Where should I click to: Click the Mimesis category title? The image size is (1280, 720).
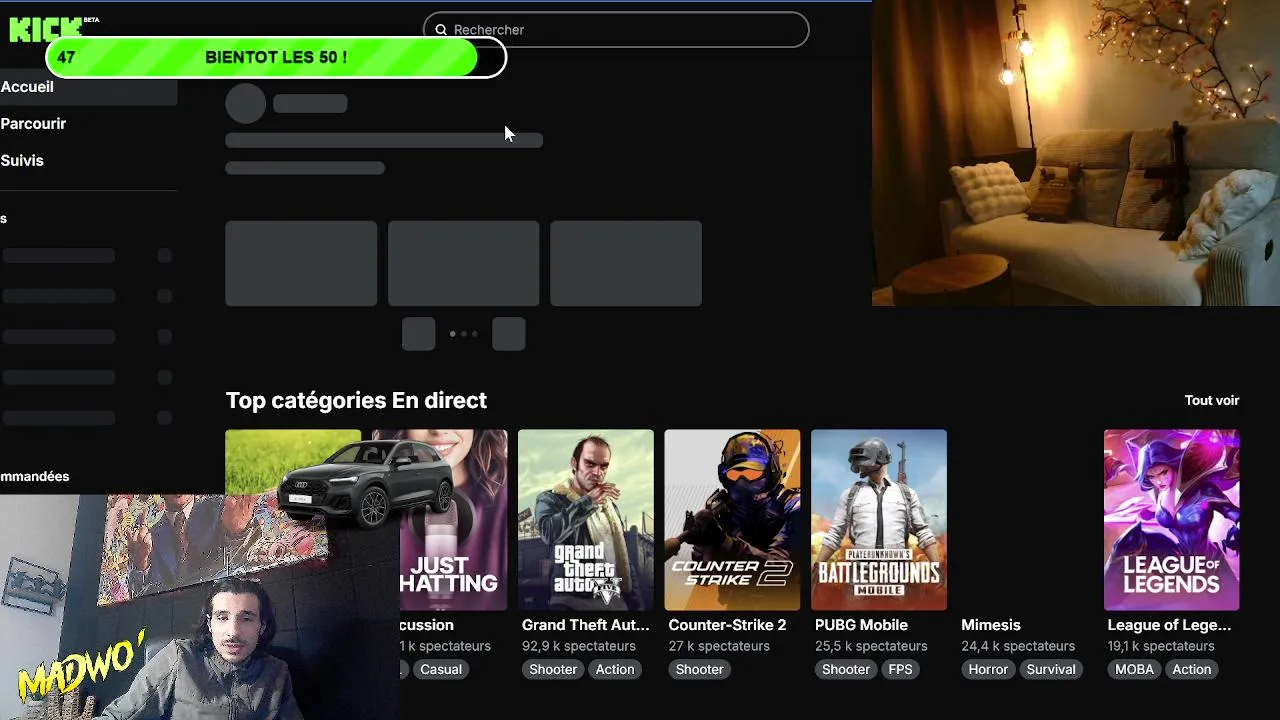pos(991,625)
